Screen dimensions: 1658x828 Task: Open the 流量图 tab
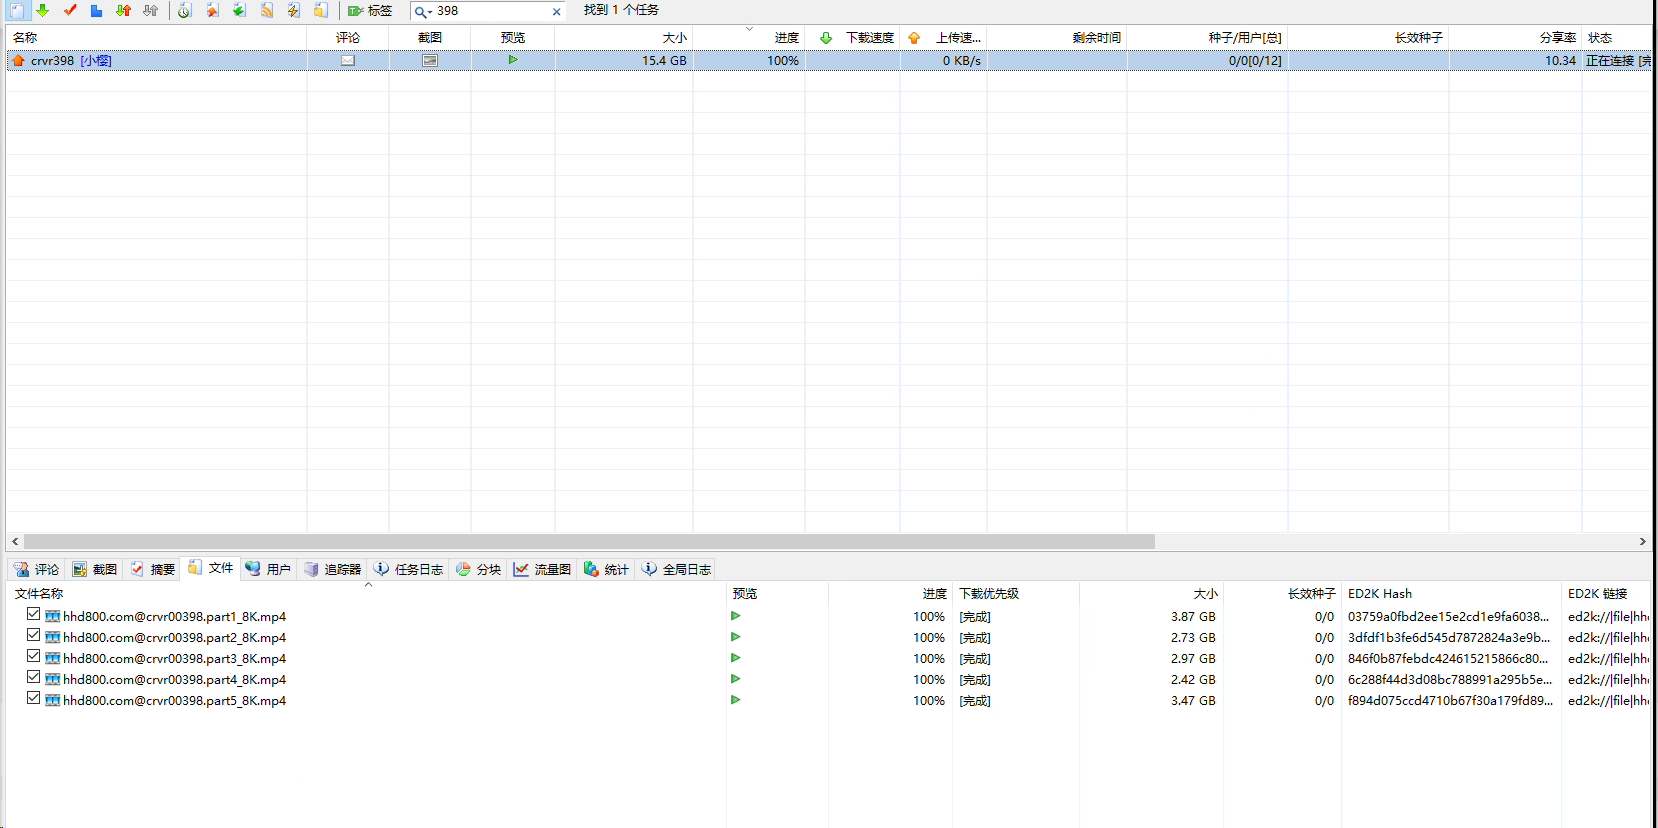(542, 569)
